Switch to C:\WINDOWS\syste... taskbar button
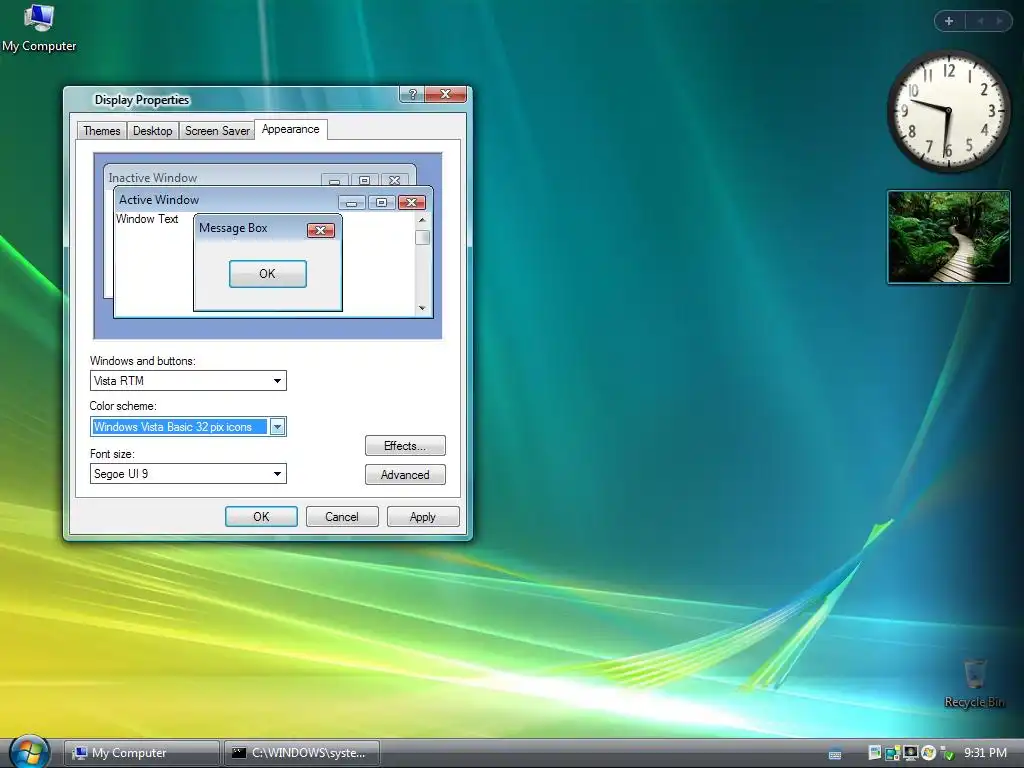Viewport: 1024px width, 768px height. tap(302, 753)
